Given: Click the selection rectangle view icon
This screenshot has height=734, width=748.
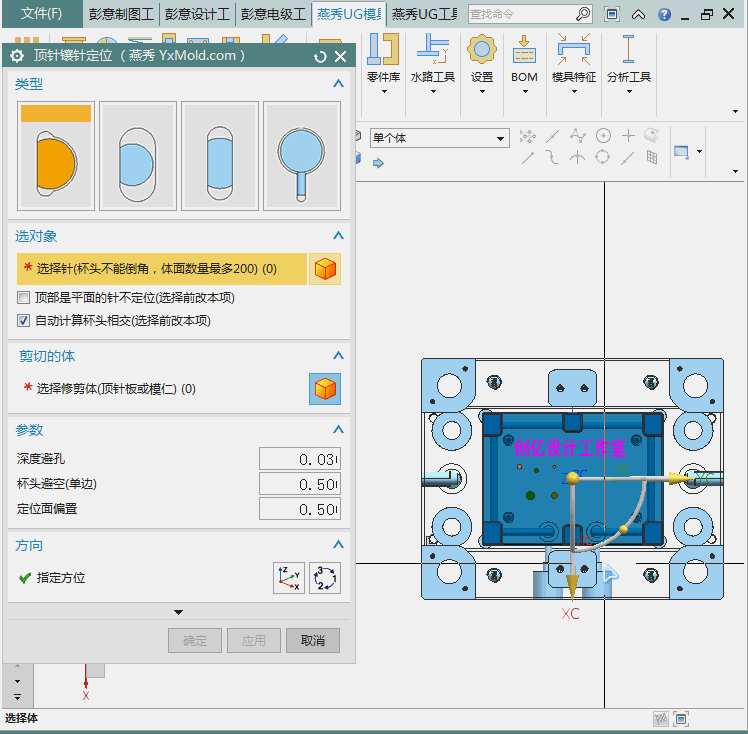Looking at the screenshot, I should [x=681, y=152].
